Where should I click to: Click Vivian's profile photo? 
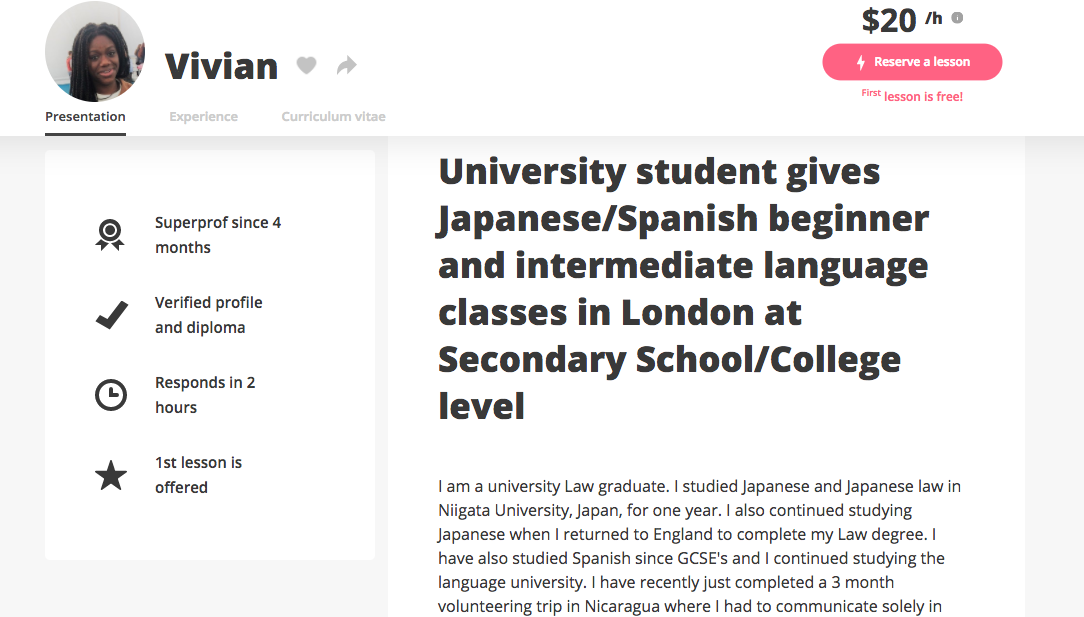[x=94, y=51]
